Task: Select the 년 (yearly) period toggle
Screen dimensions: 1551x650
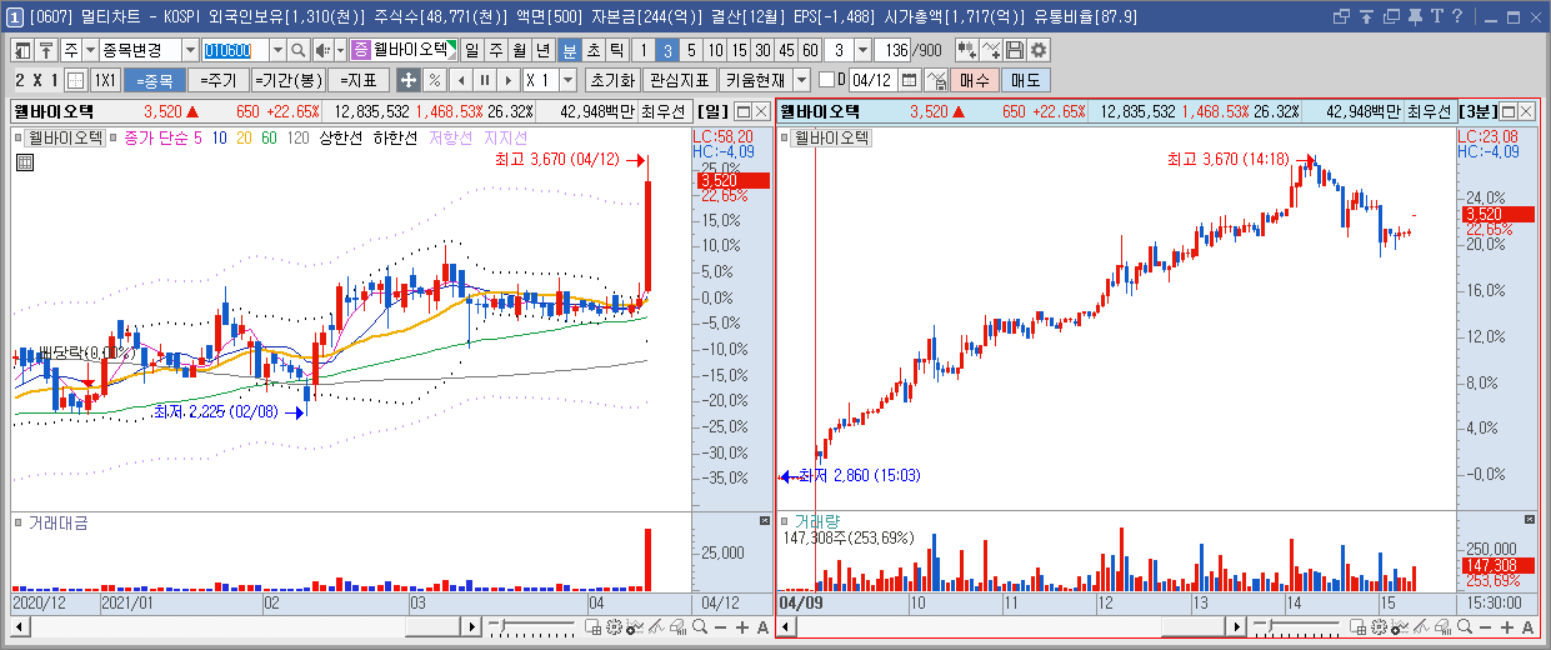Action: (544, 50)
